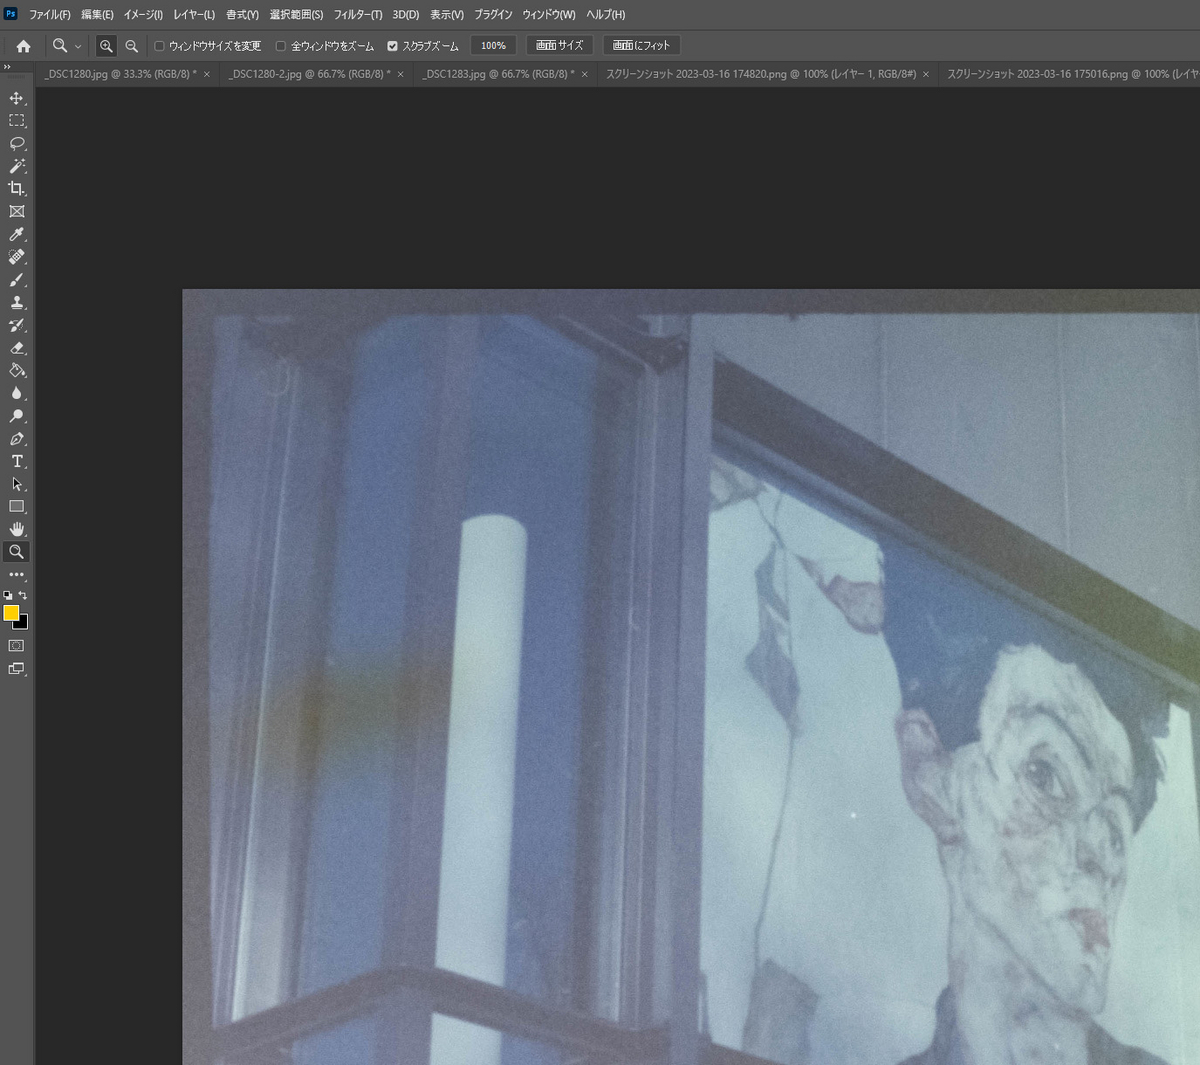Open the black background color swatch
The image size is (1200, 1065).
coord(23,624)
